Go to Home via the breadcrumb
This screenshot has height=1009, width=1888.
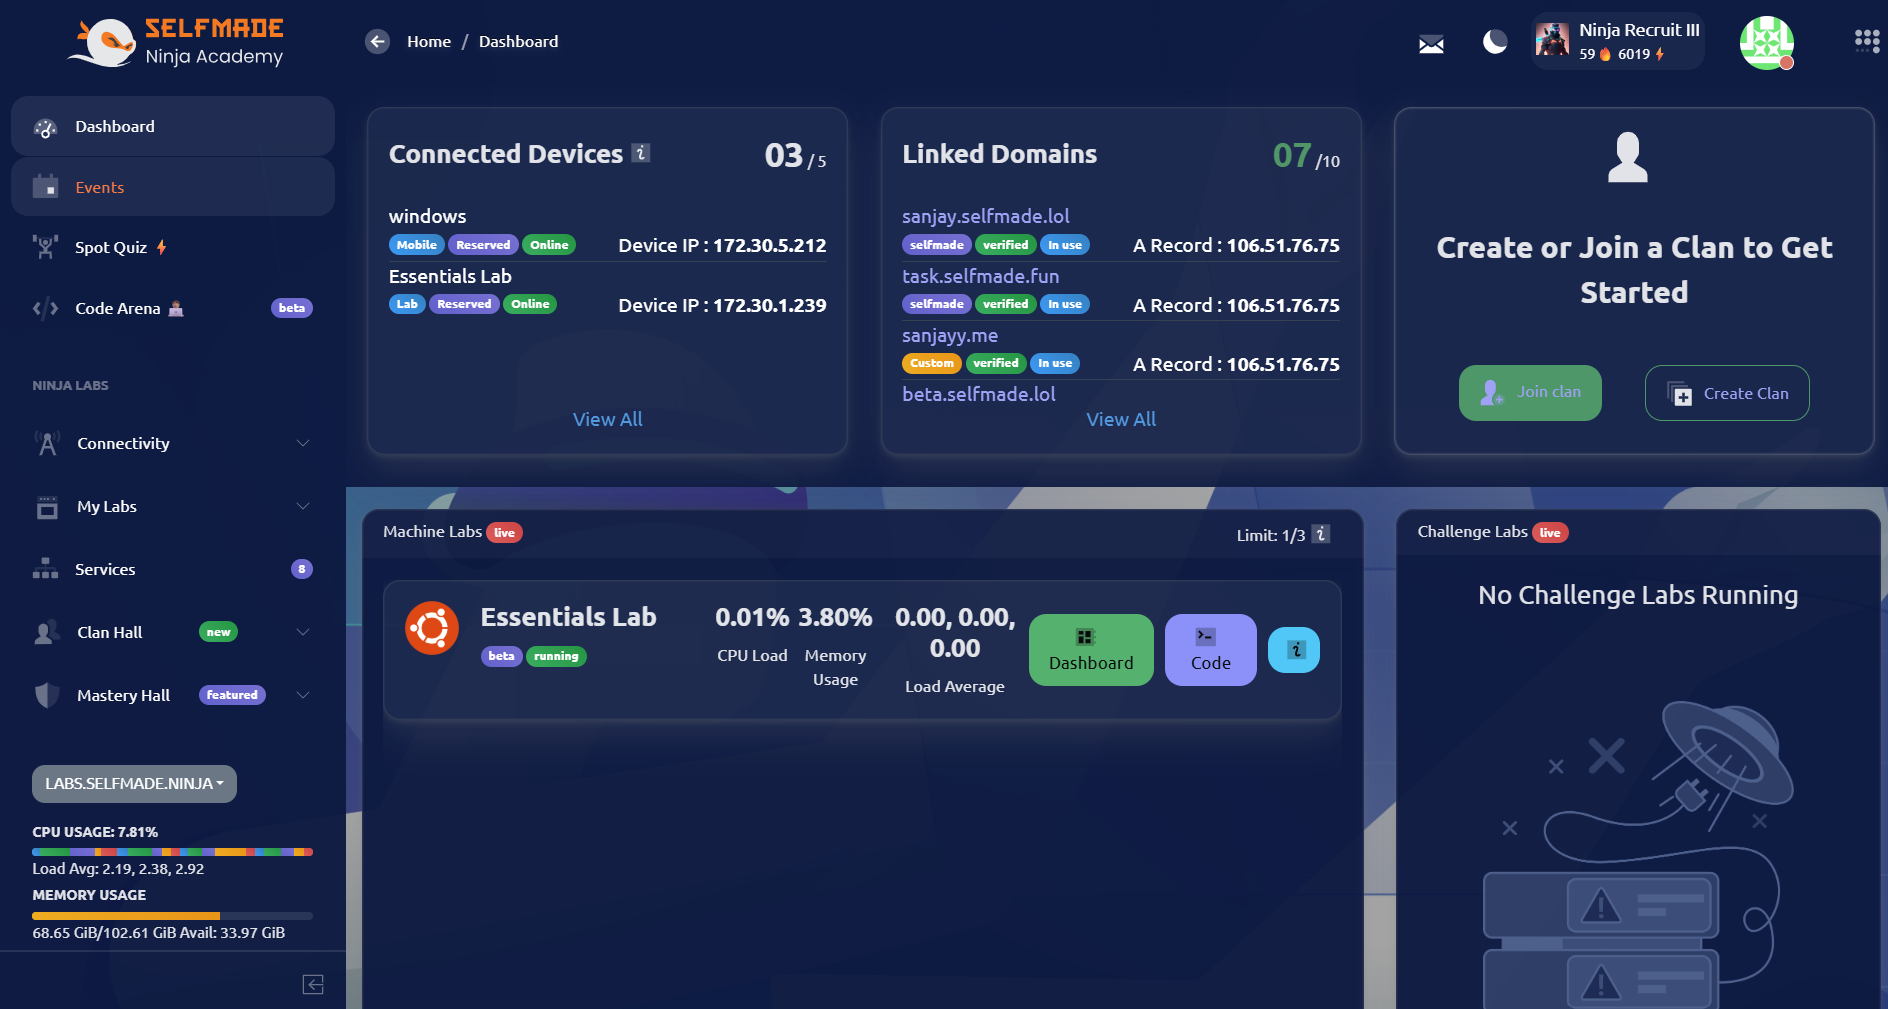pyautogui.click(x=429, y=41)
